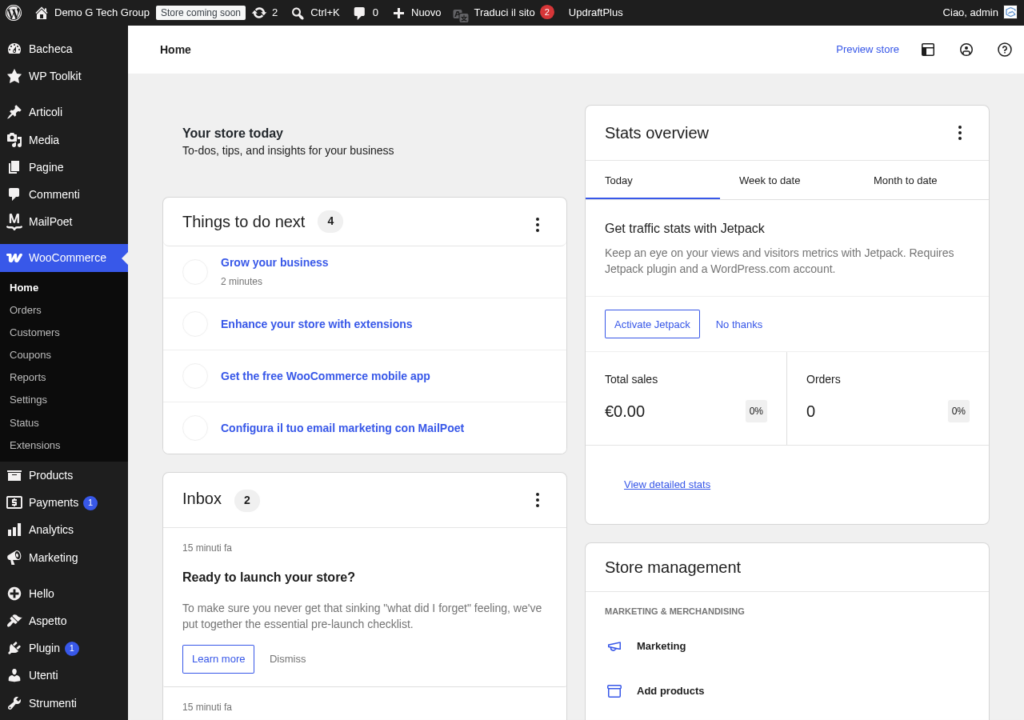Open the Aspetto paintbrush icon
The height and width of the screenshot is (720, 1024).
[x=14, y=621]
